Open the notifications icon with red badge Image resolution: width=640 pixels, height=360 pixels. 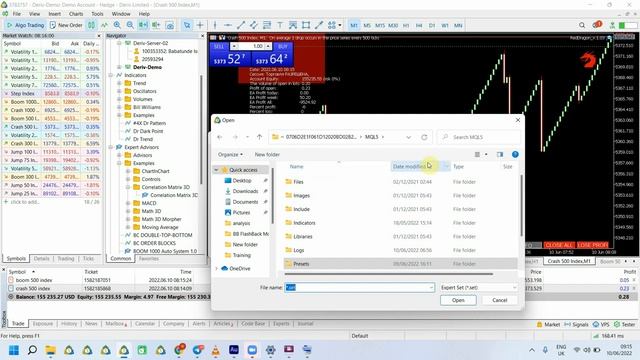pyautogui.click(x=597, y=25)
